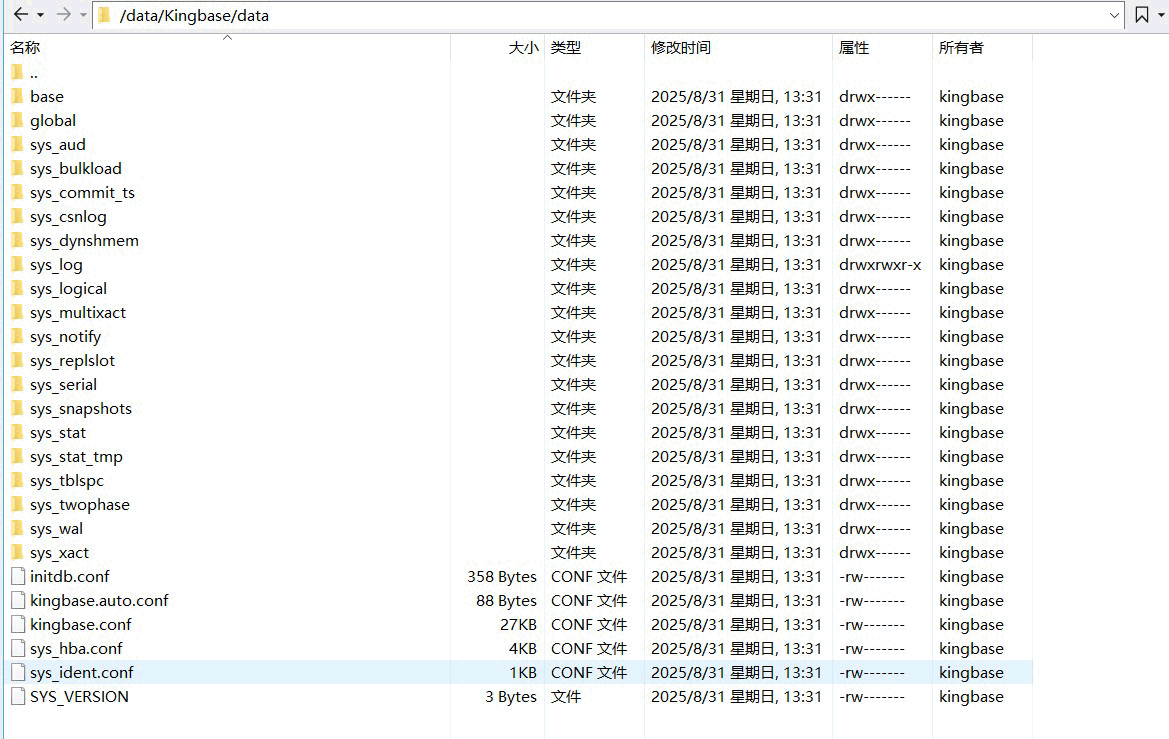
Task: Click the 358 Bytes size of initdb.conf
Action: [502, 576]
